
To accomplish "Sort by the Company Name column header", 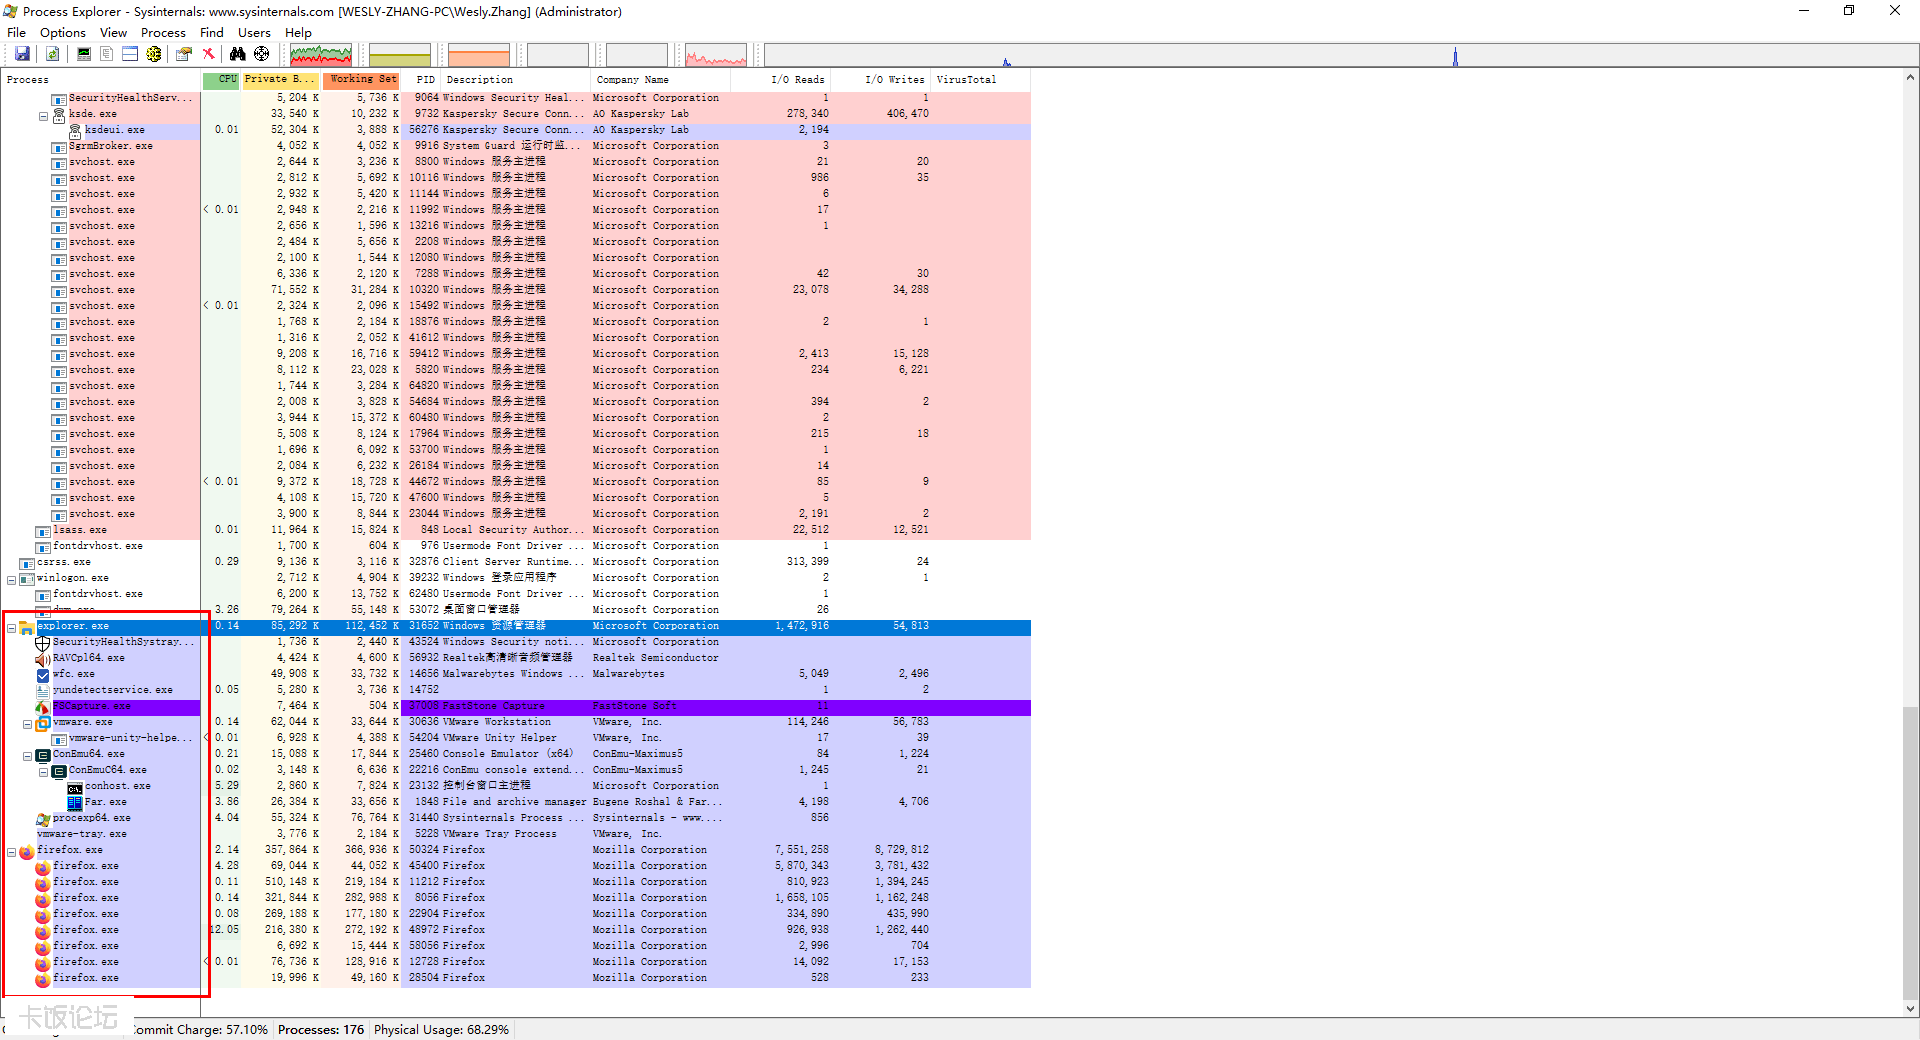I will (661, 80).
